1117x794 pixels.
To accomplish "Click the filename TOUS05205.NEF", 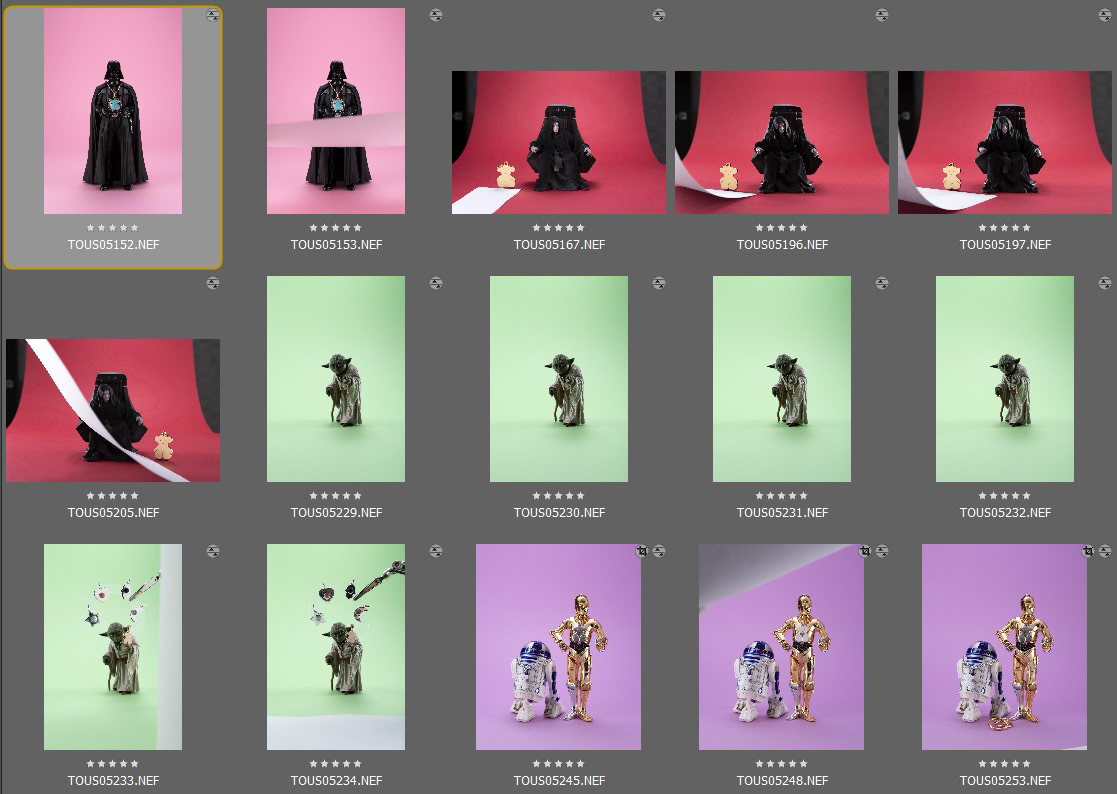I will pos(113,512).
